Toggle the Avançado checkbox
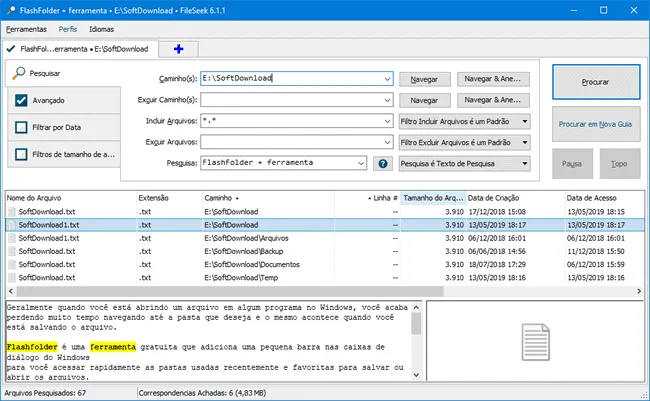Image resolution: width=650 pixels, height=401 pixels. tap(21, 100)
